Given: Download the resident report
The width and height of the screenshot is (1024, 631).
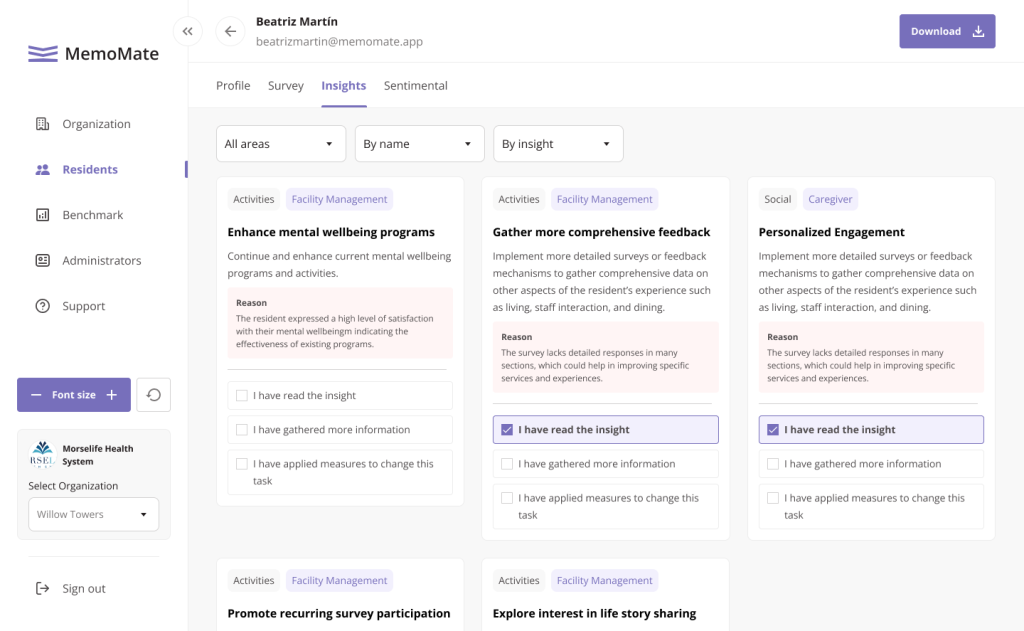Looking at the screenshot, I should pos(946,32).
